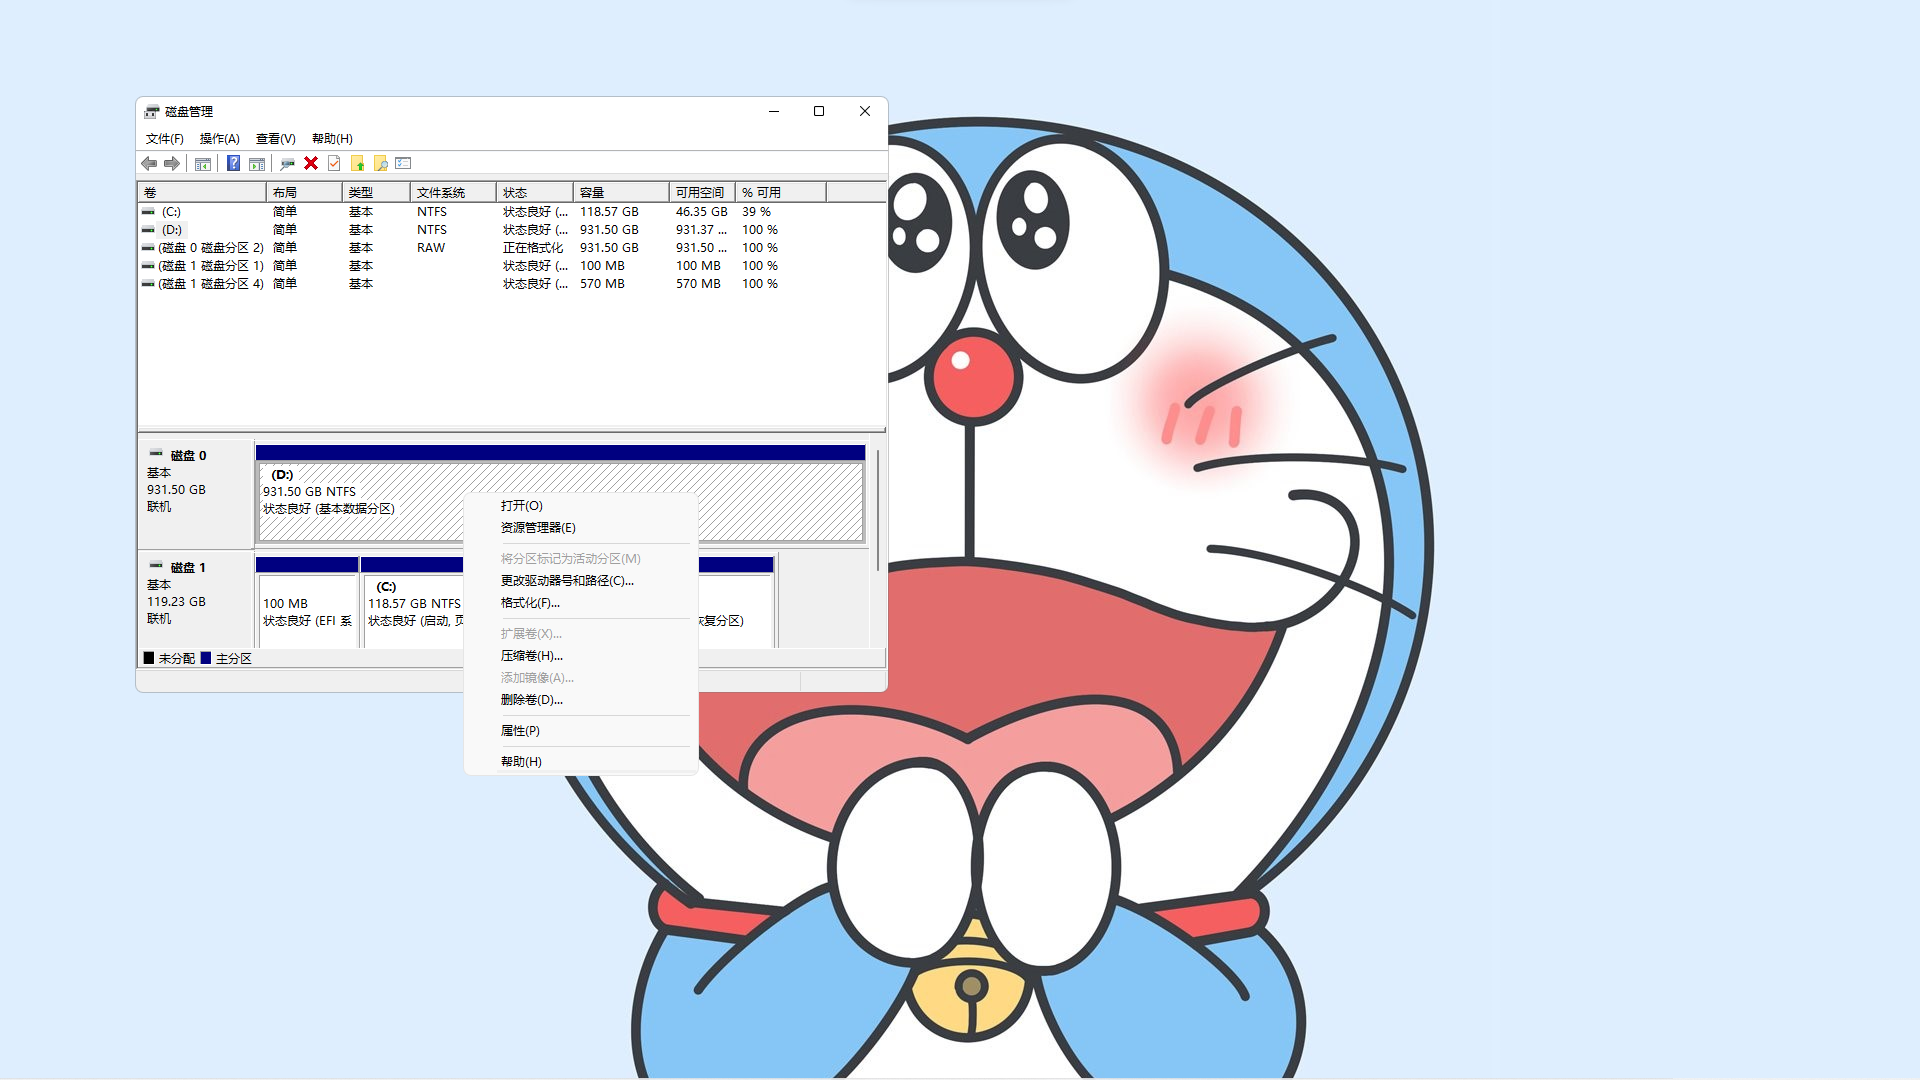Click the folder with magnifier icon
The width and height of the screenshot is (1920, 1080).
click(x=380, y=164)
